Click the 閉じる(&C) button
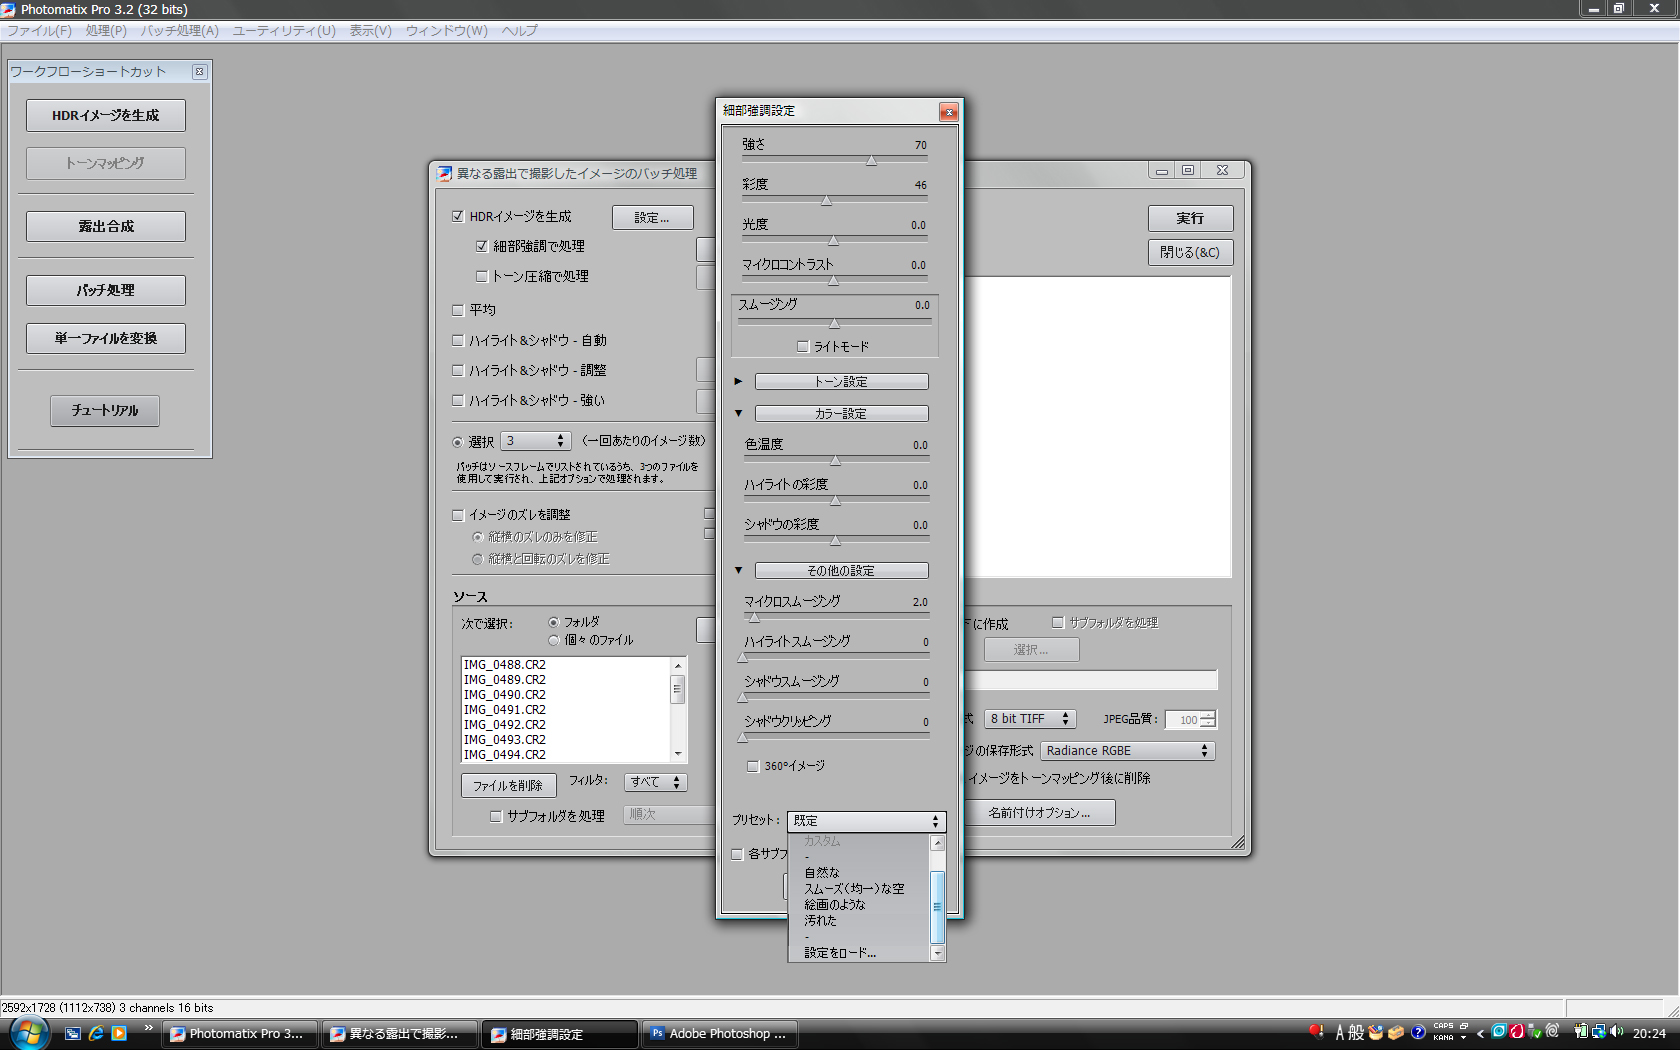Viewport: 1680px width, 1050px height. point(1190,253)
